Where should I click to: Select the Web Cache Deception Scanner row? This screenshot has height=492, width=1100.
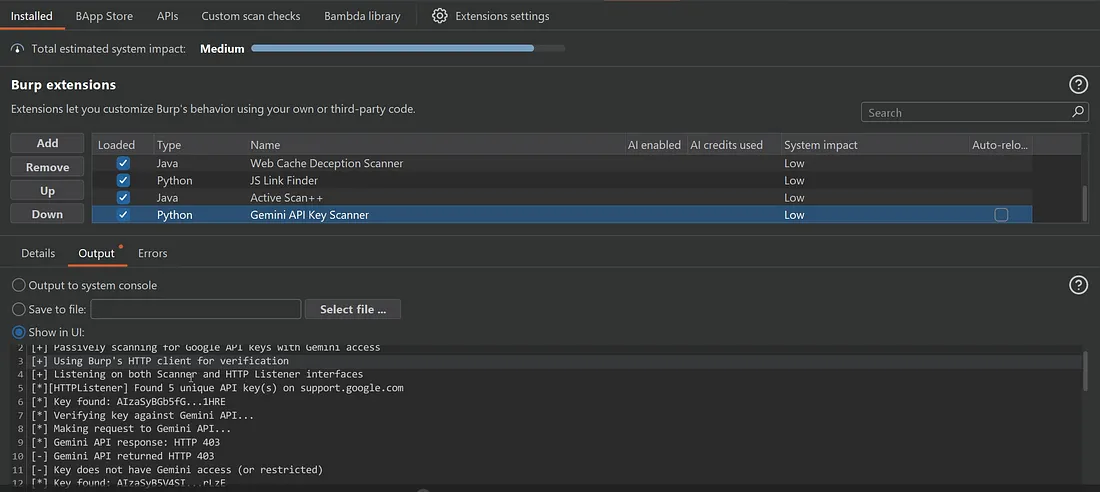(x=562, y=163)
